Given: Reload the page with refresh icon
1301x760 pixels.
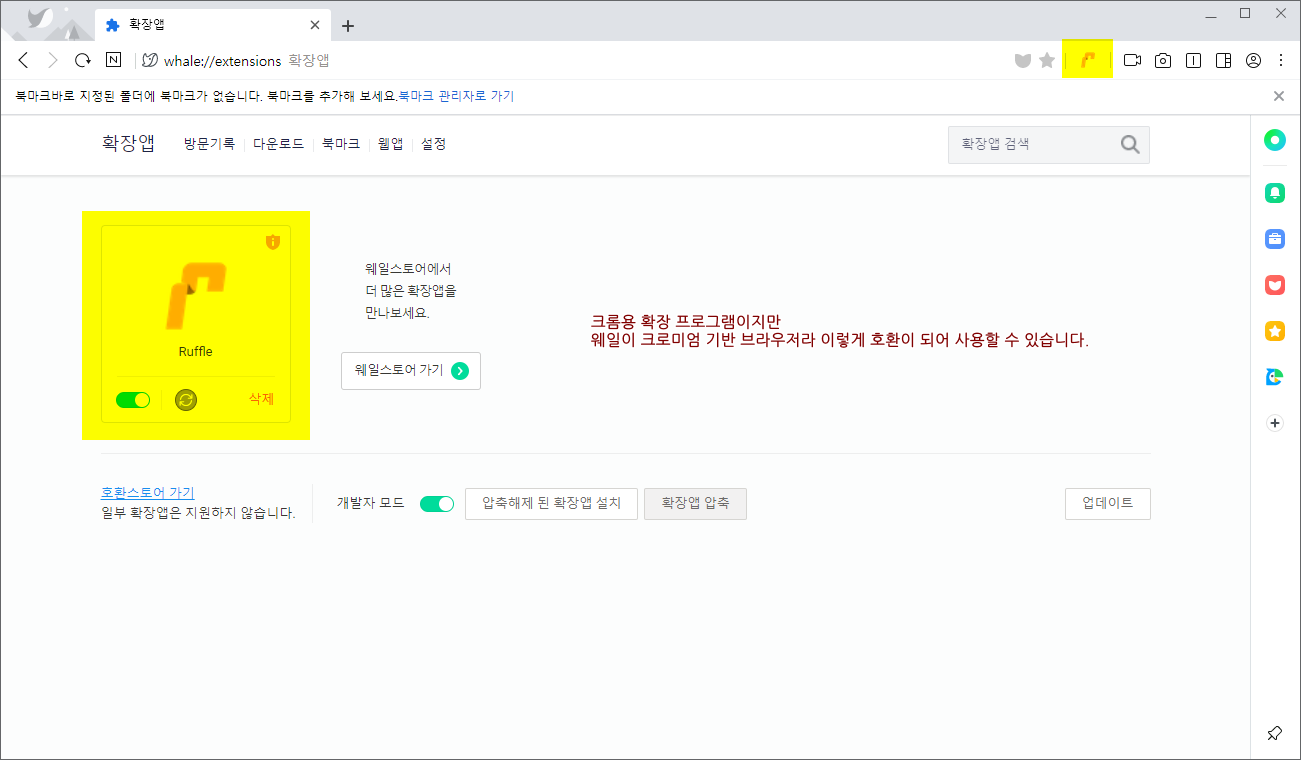Looking at the screenshot, I should click(x=83, y=60).
